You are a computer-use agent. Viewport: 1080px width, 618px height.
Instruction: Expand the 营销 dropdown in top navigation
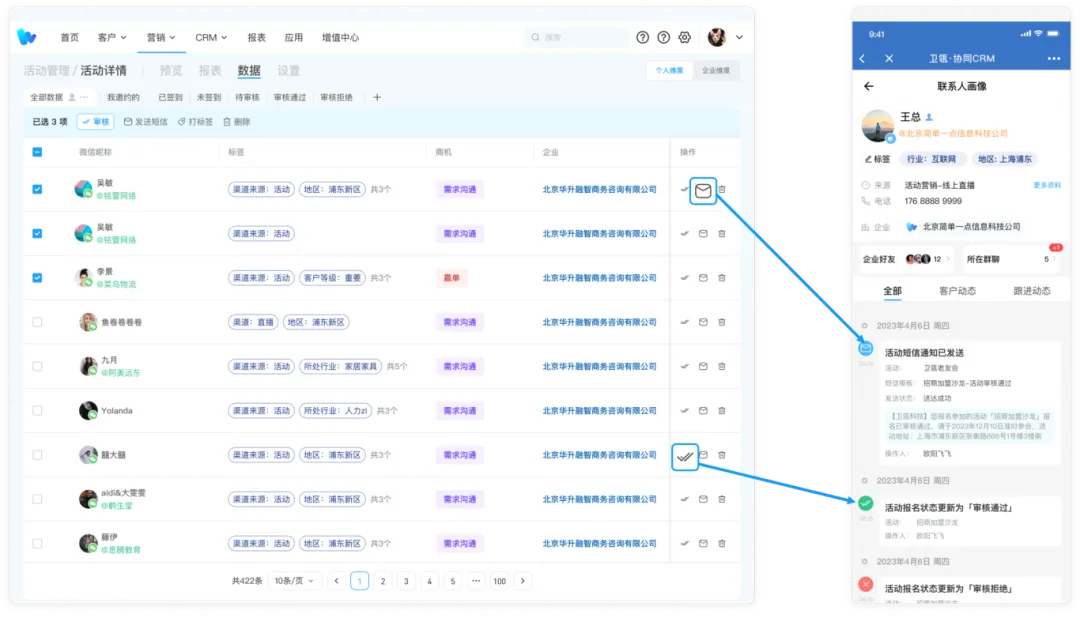[160, 38]
